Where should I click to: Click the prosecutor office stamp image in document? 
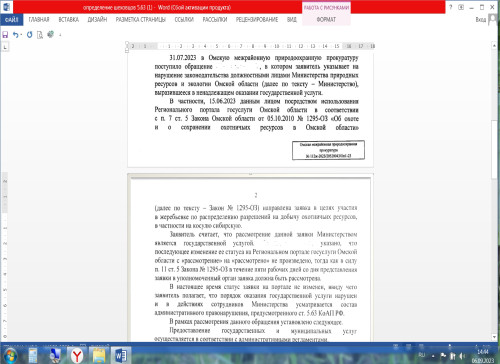click(328, 150)
